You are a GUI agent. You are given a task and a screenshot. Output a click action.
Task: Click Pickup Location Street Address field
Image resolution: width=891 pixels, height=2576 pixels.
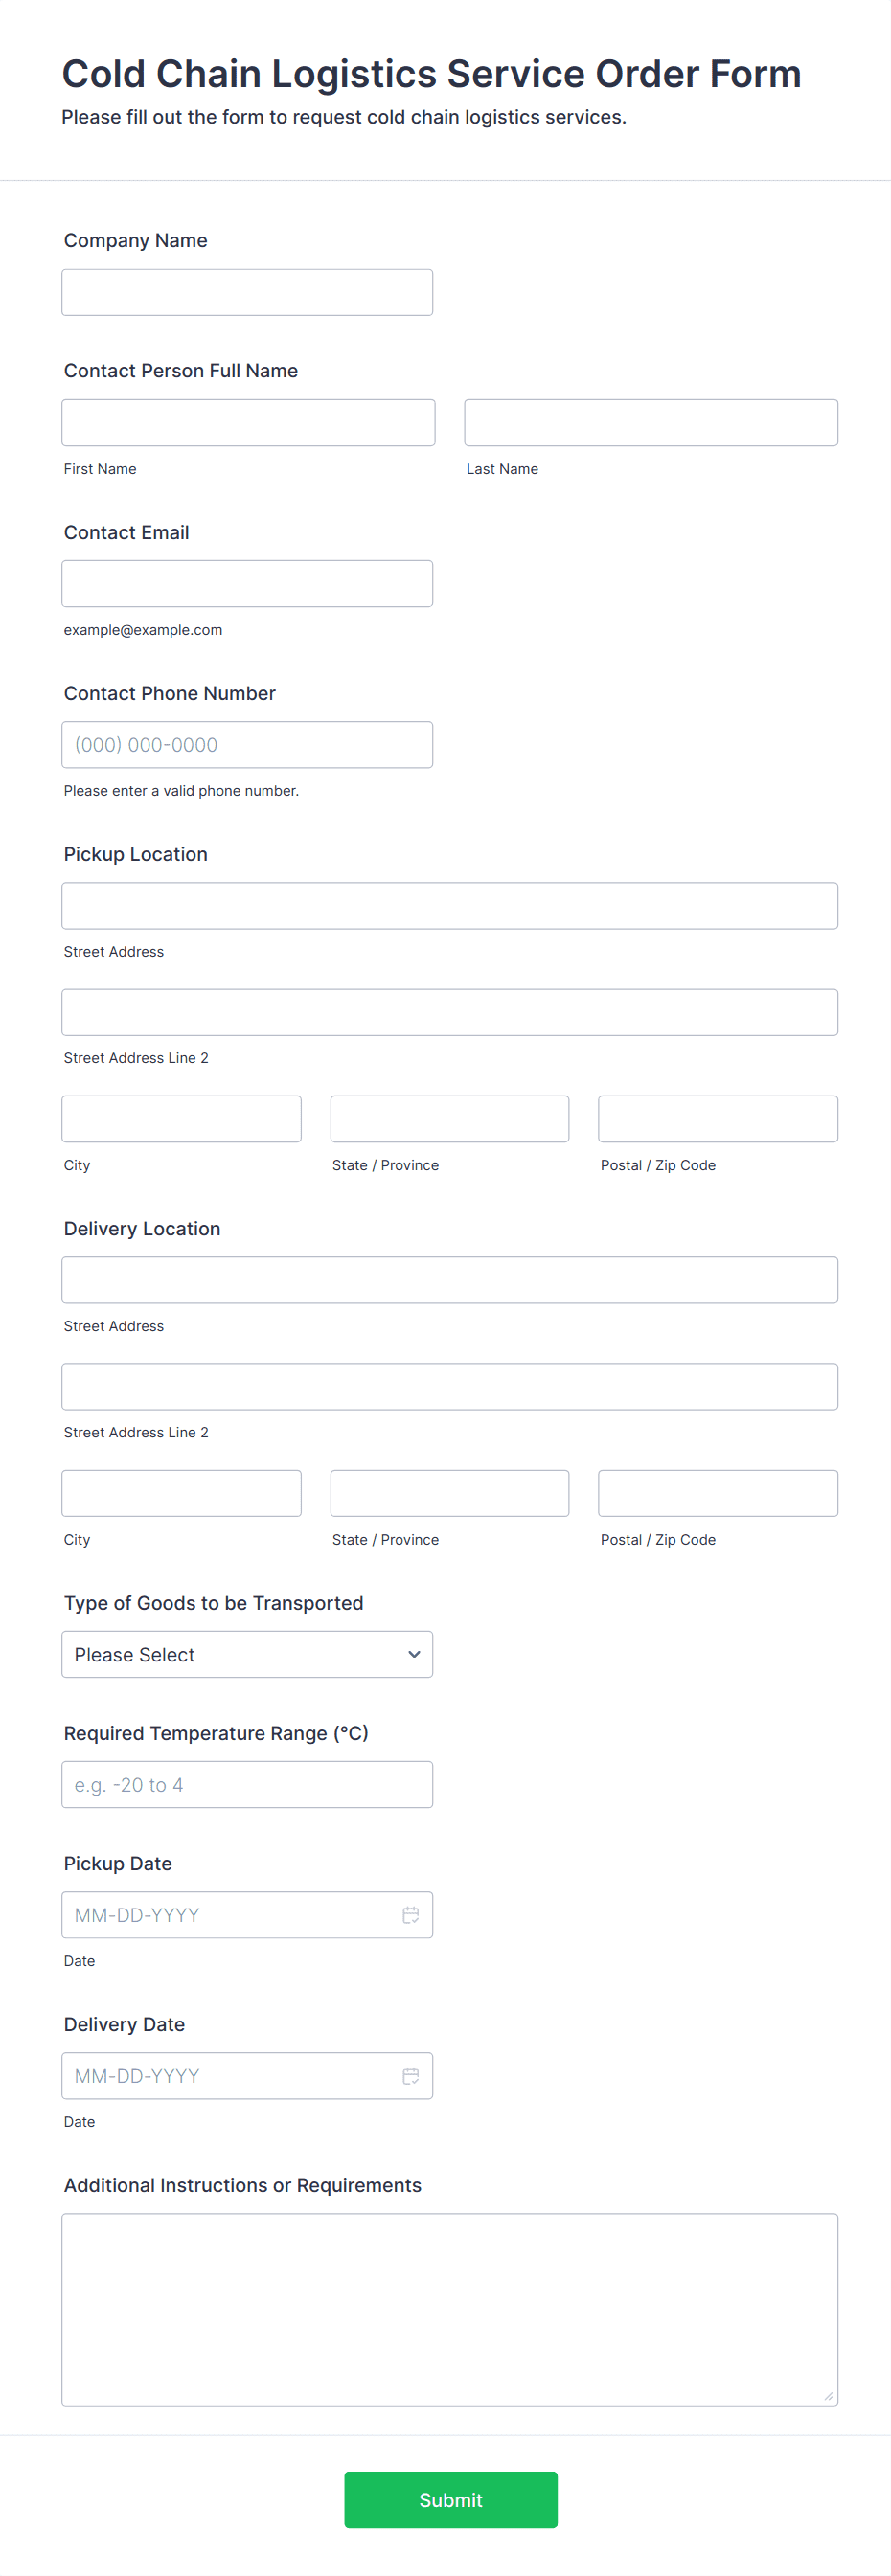449,906
